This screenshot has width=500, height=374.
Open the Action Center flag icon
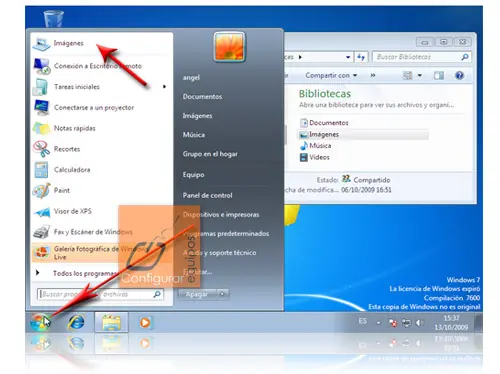point(393,323)
